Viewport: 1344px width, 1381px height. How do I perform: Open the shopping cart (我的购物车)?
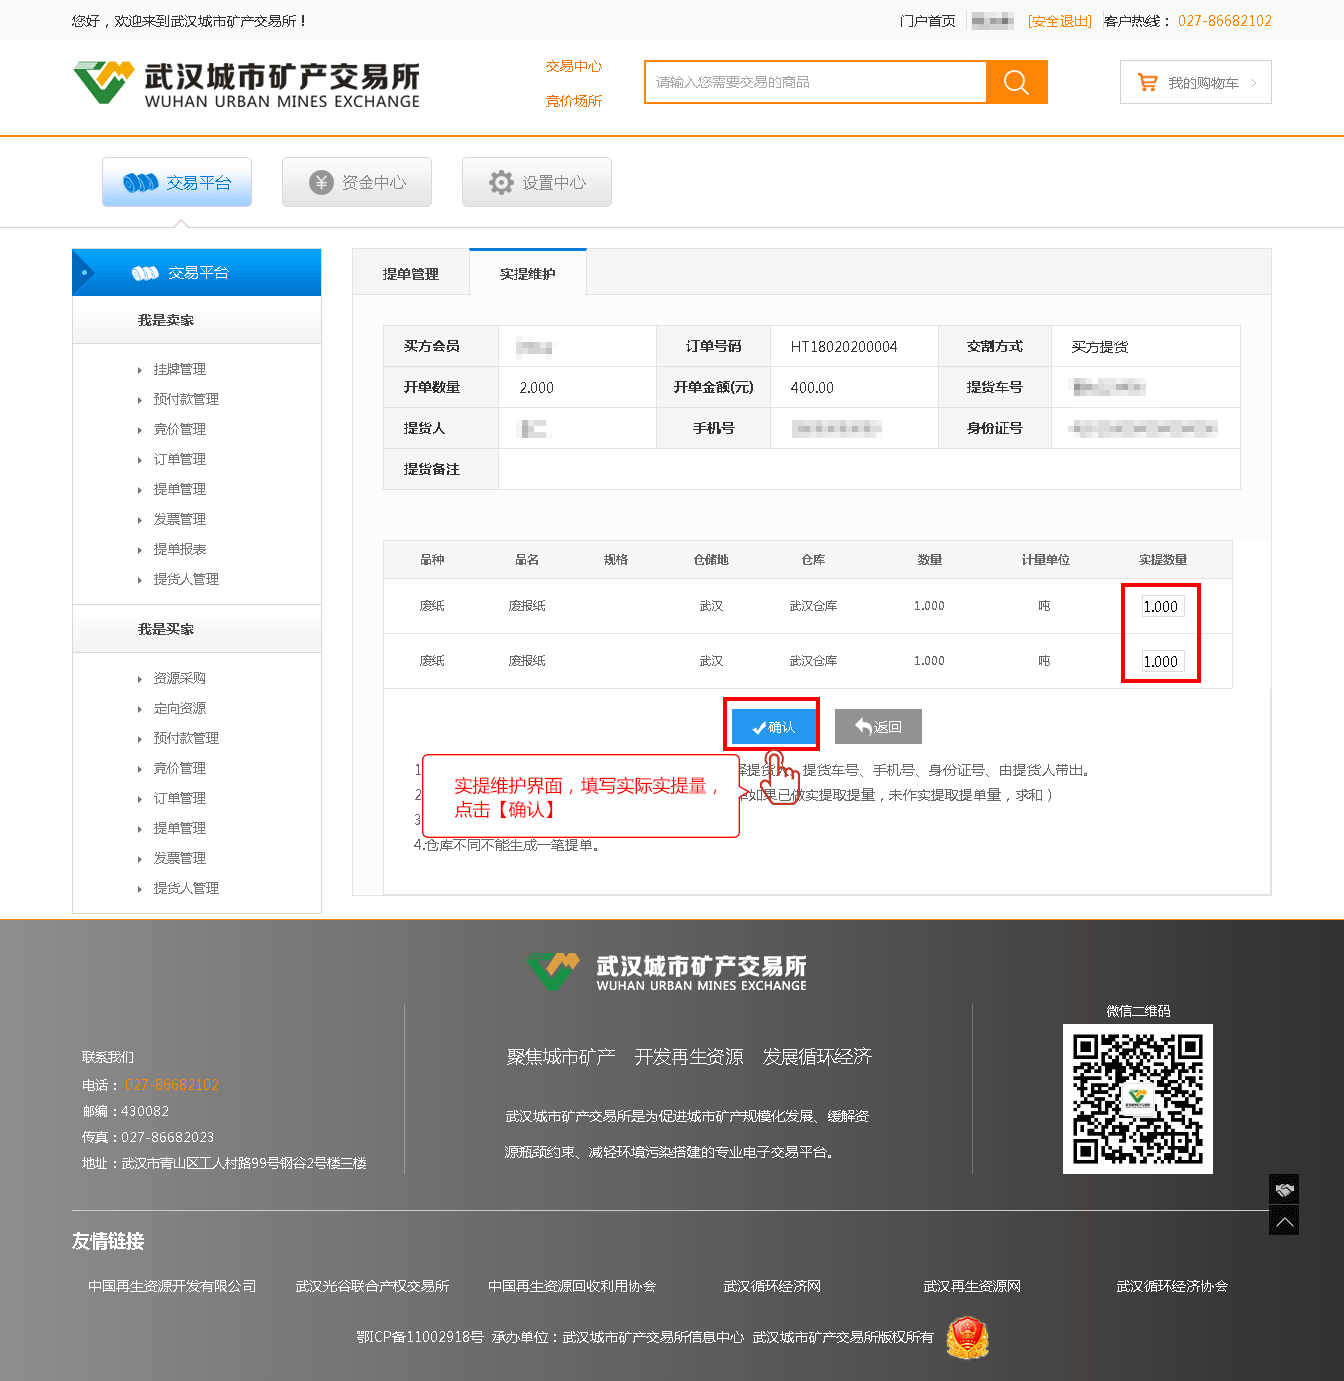click(x=1195, y=83)
